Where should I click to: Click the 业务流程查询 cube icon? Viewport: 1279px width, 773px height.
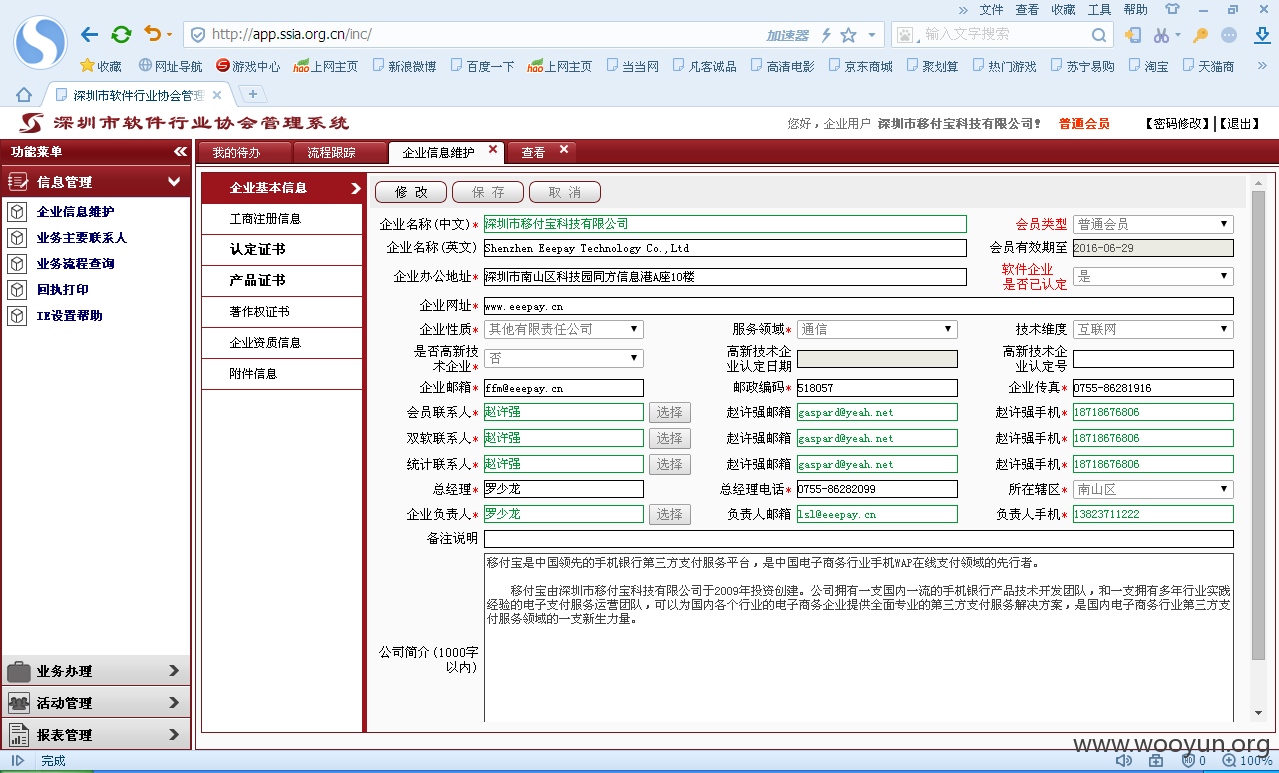tap(16, 264)
